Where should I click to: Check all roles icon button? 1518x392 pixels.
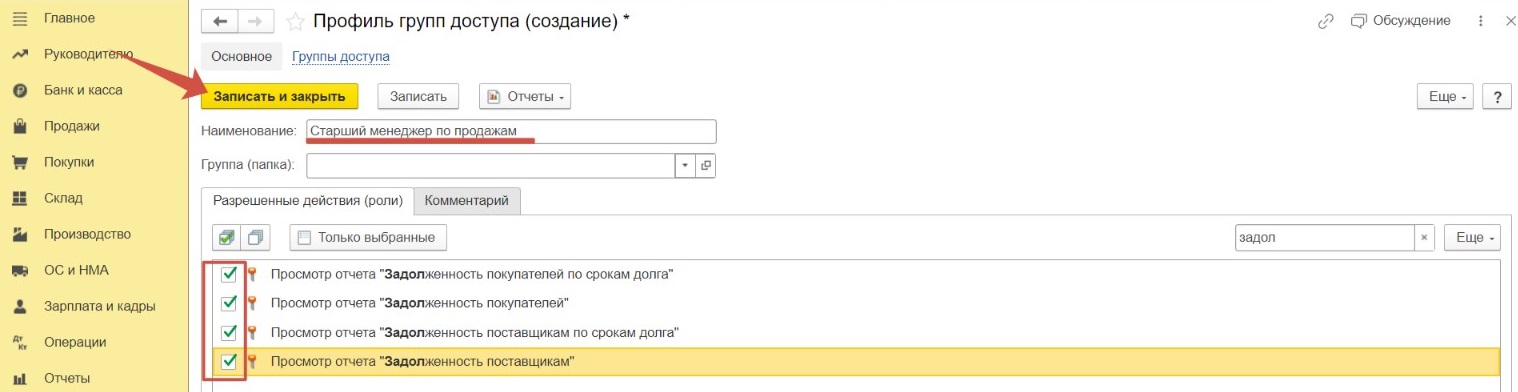pyautogui.click(x=227, y=238)
